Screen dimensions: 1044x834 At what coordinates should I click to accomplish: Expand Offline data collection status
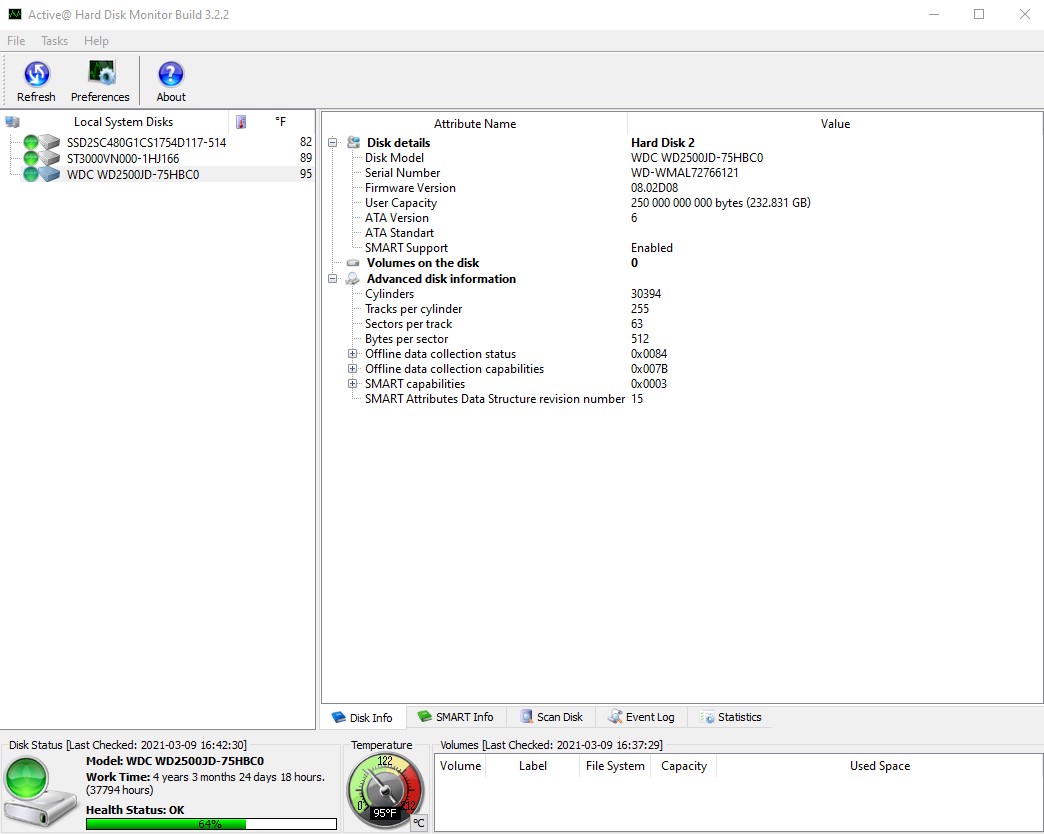point(352,354)
